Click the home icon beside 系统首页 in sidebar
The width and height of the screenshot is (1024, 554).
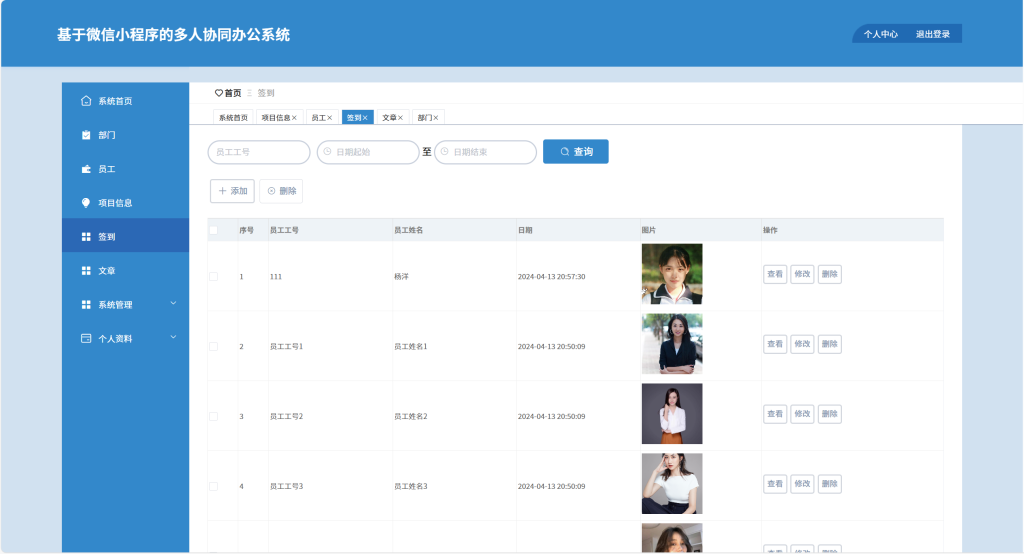(x=86, y=101)
